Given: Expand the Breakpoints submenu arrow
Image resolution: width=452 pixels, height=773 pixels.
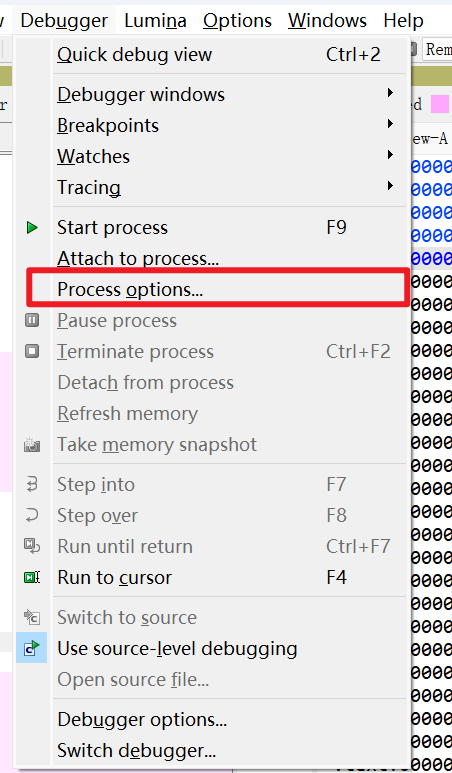Looking at the screenshot, I should click(390, 124).
